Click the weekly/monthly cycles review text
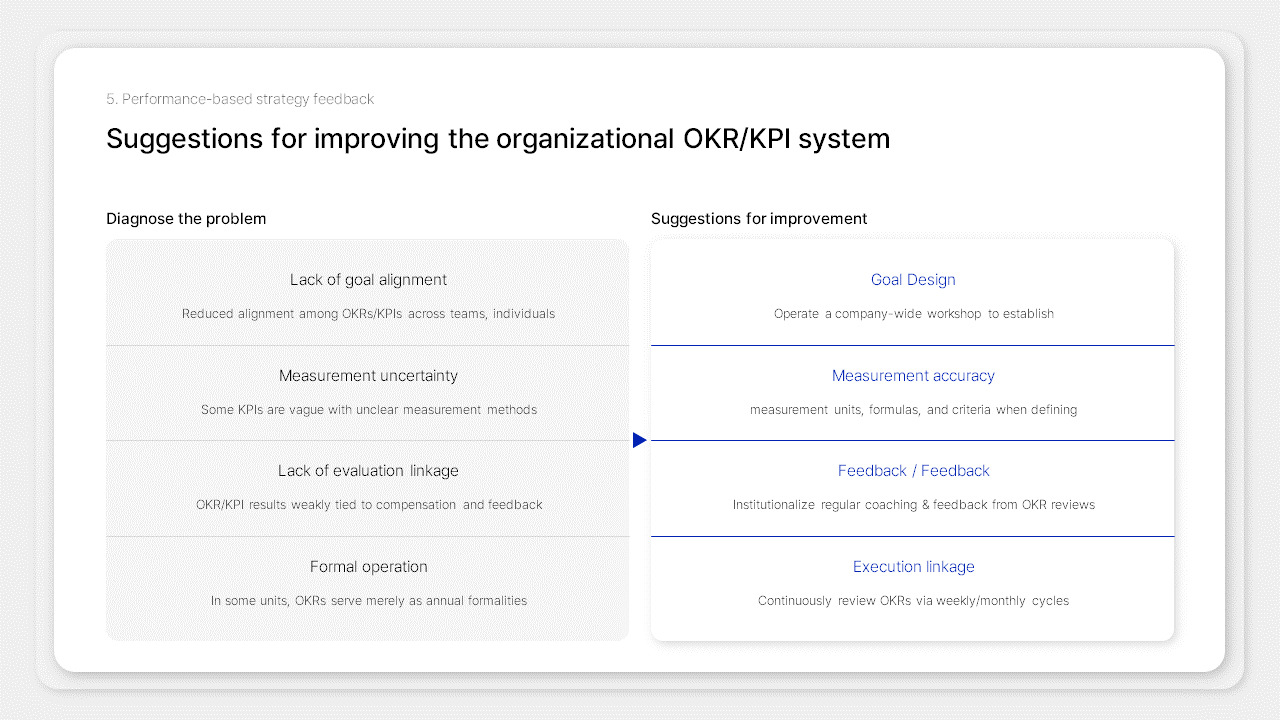 (x=913, y=600)
